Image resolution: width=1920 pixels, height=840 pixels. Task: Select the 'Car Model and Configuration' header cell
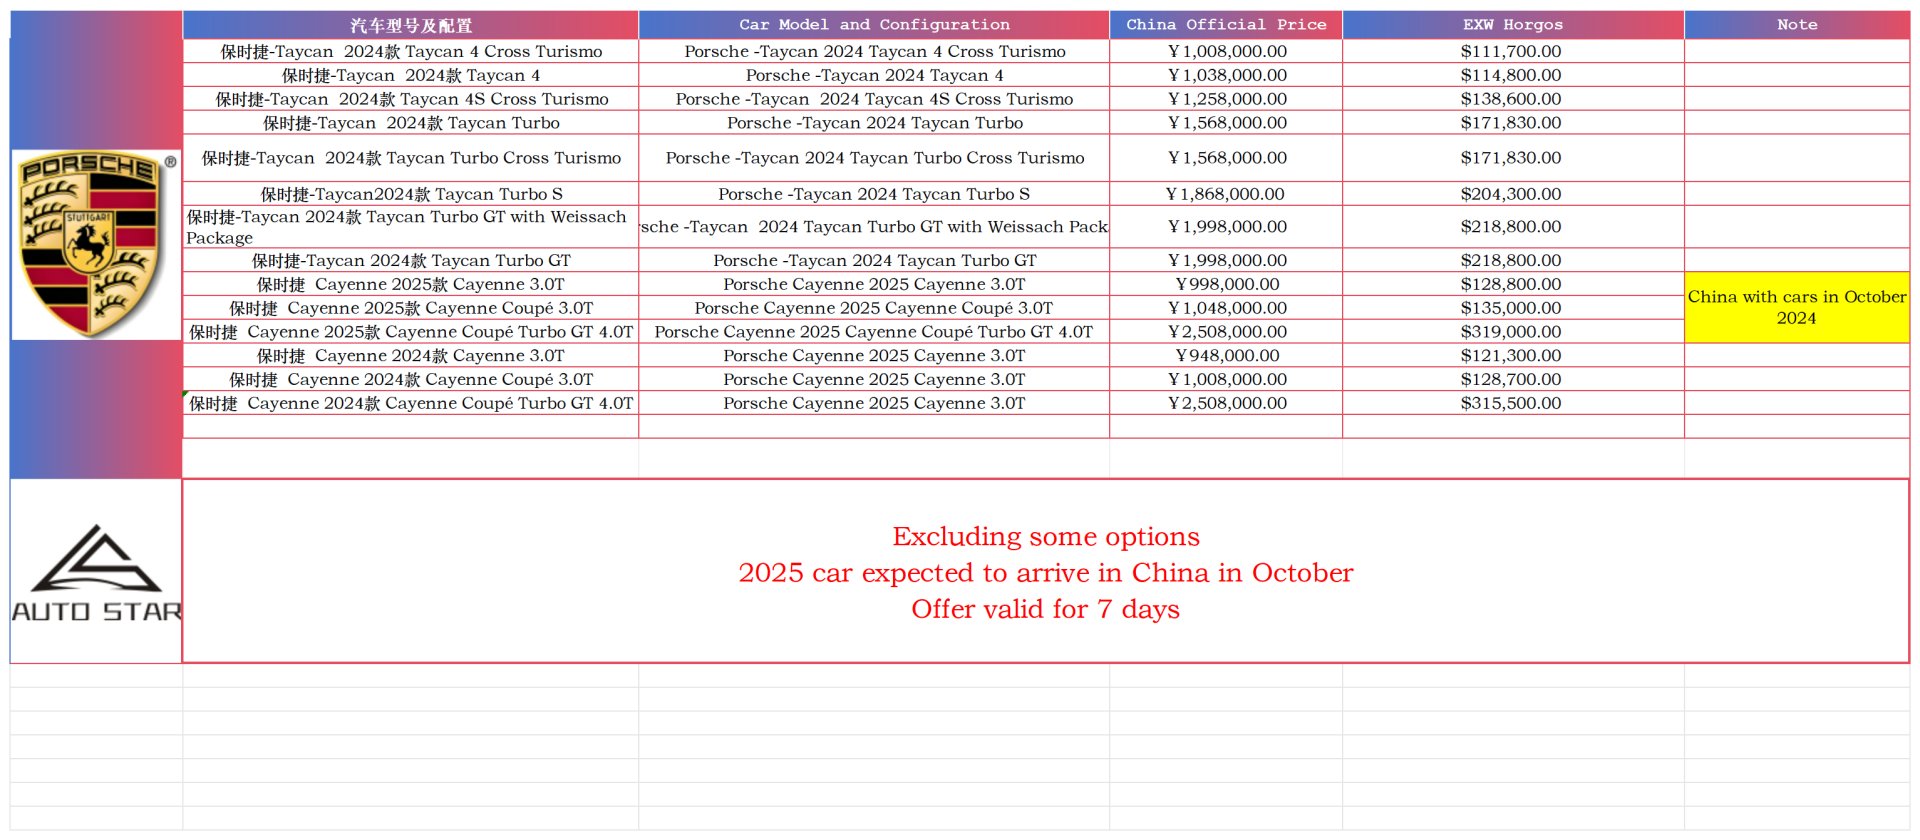point(873,25)
